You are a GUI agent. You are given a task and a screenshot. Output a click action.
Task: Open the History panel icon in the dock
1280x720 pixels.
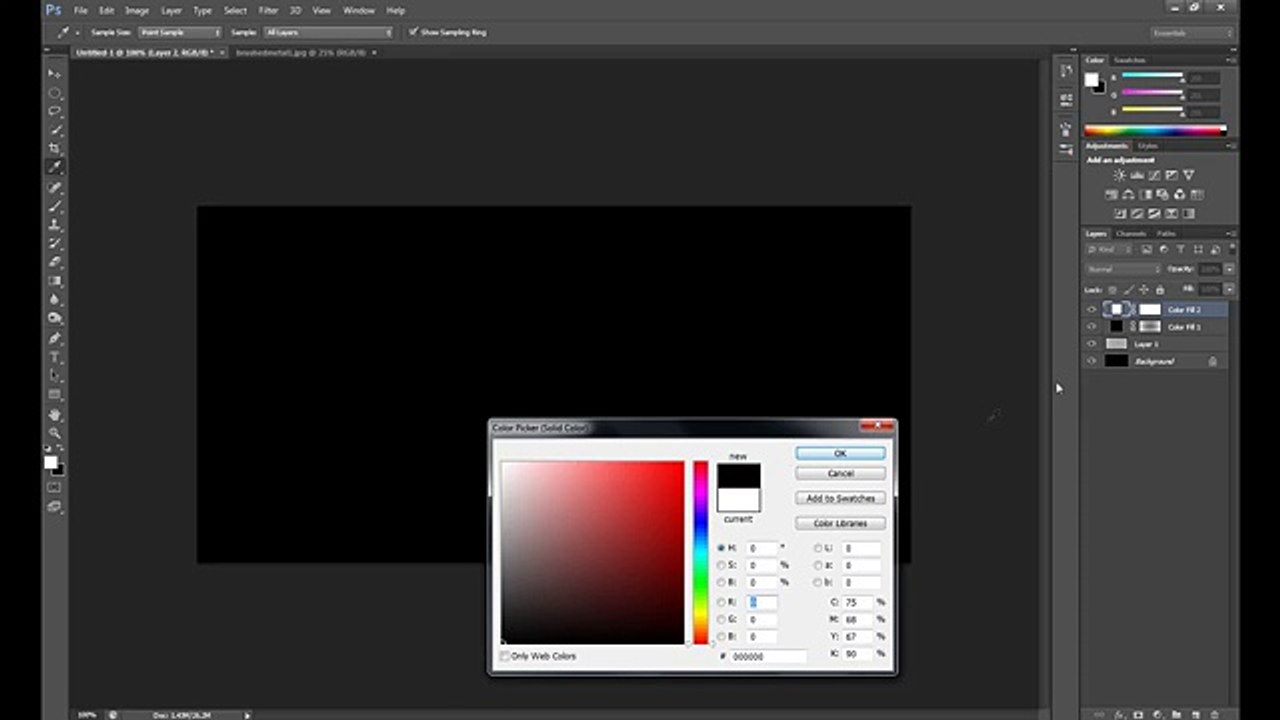1066,73
